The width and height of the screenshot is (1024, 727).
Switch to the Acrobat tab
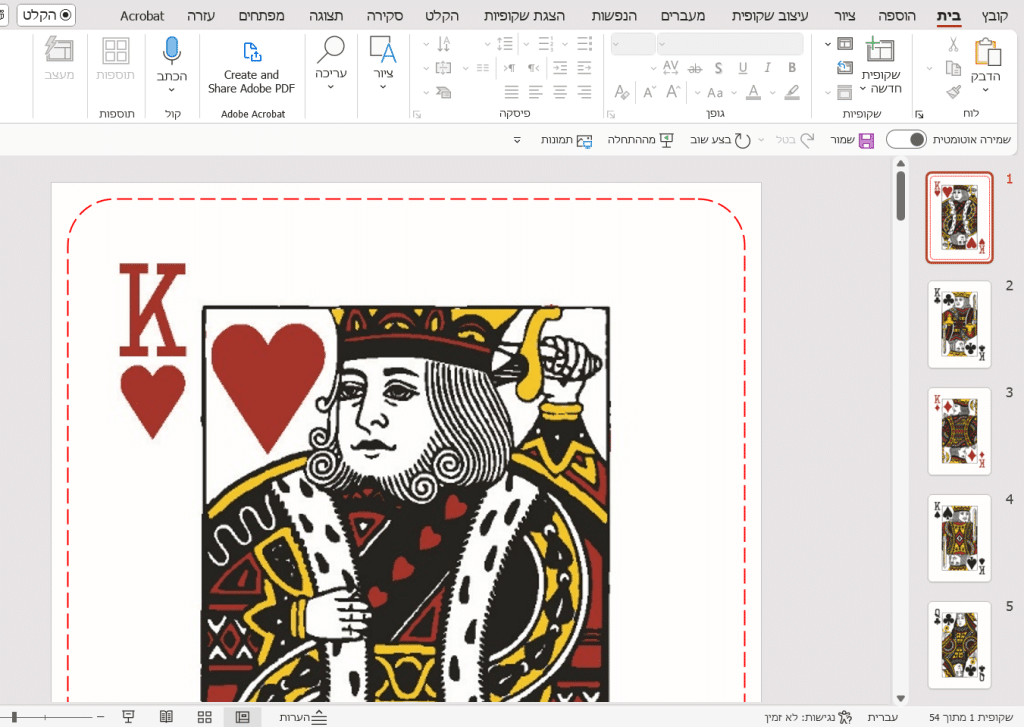[x=142, y=16]
